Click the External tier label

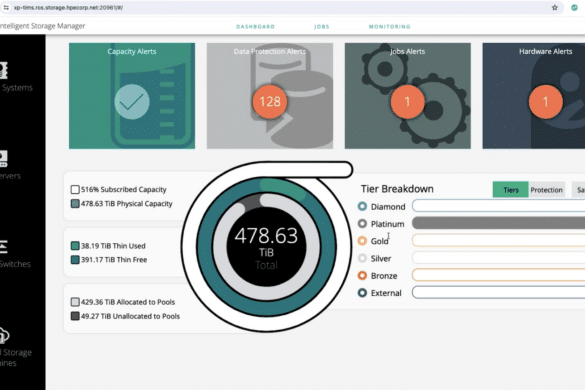(386, 293)
